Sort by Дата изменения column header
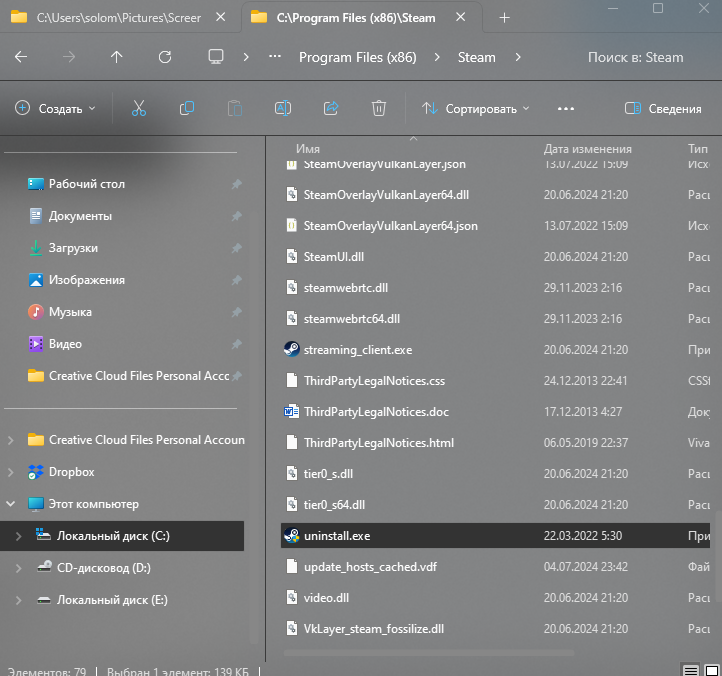The height and width of the screenshot is (676, 722). coord(588,149)
